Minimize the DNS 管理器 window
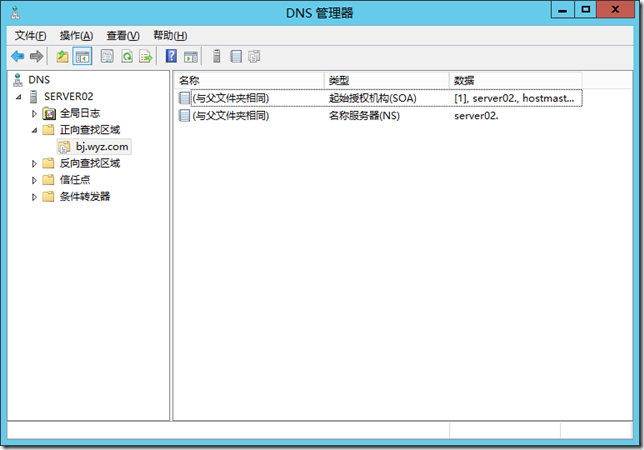 (x=563, y=9)
